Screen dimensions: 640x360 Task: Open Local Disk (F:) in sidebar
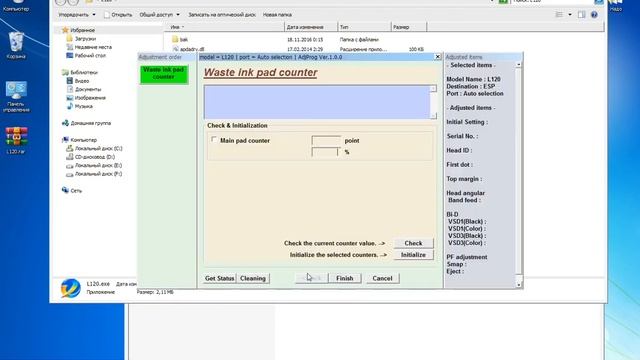click(98, 174)
